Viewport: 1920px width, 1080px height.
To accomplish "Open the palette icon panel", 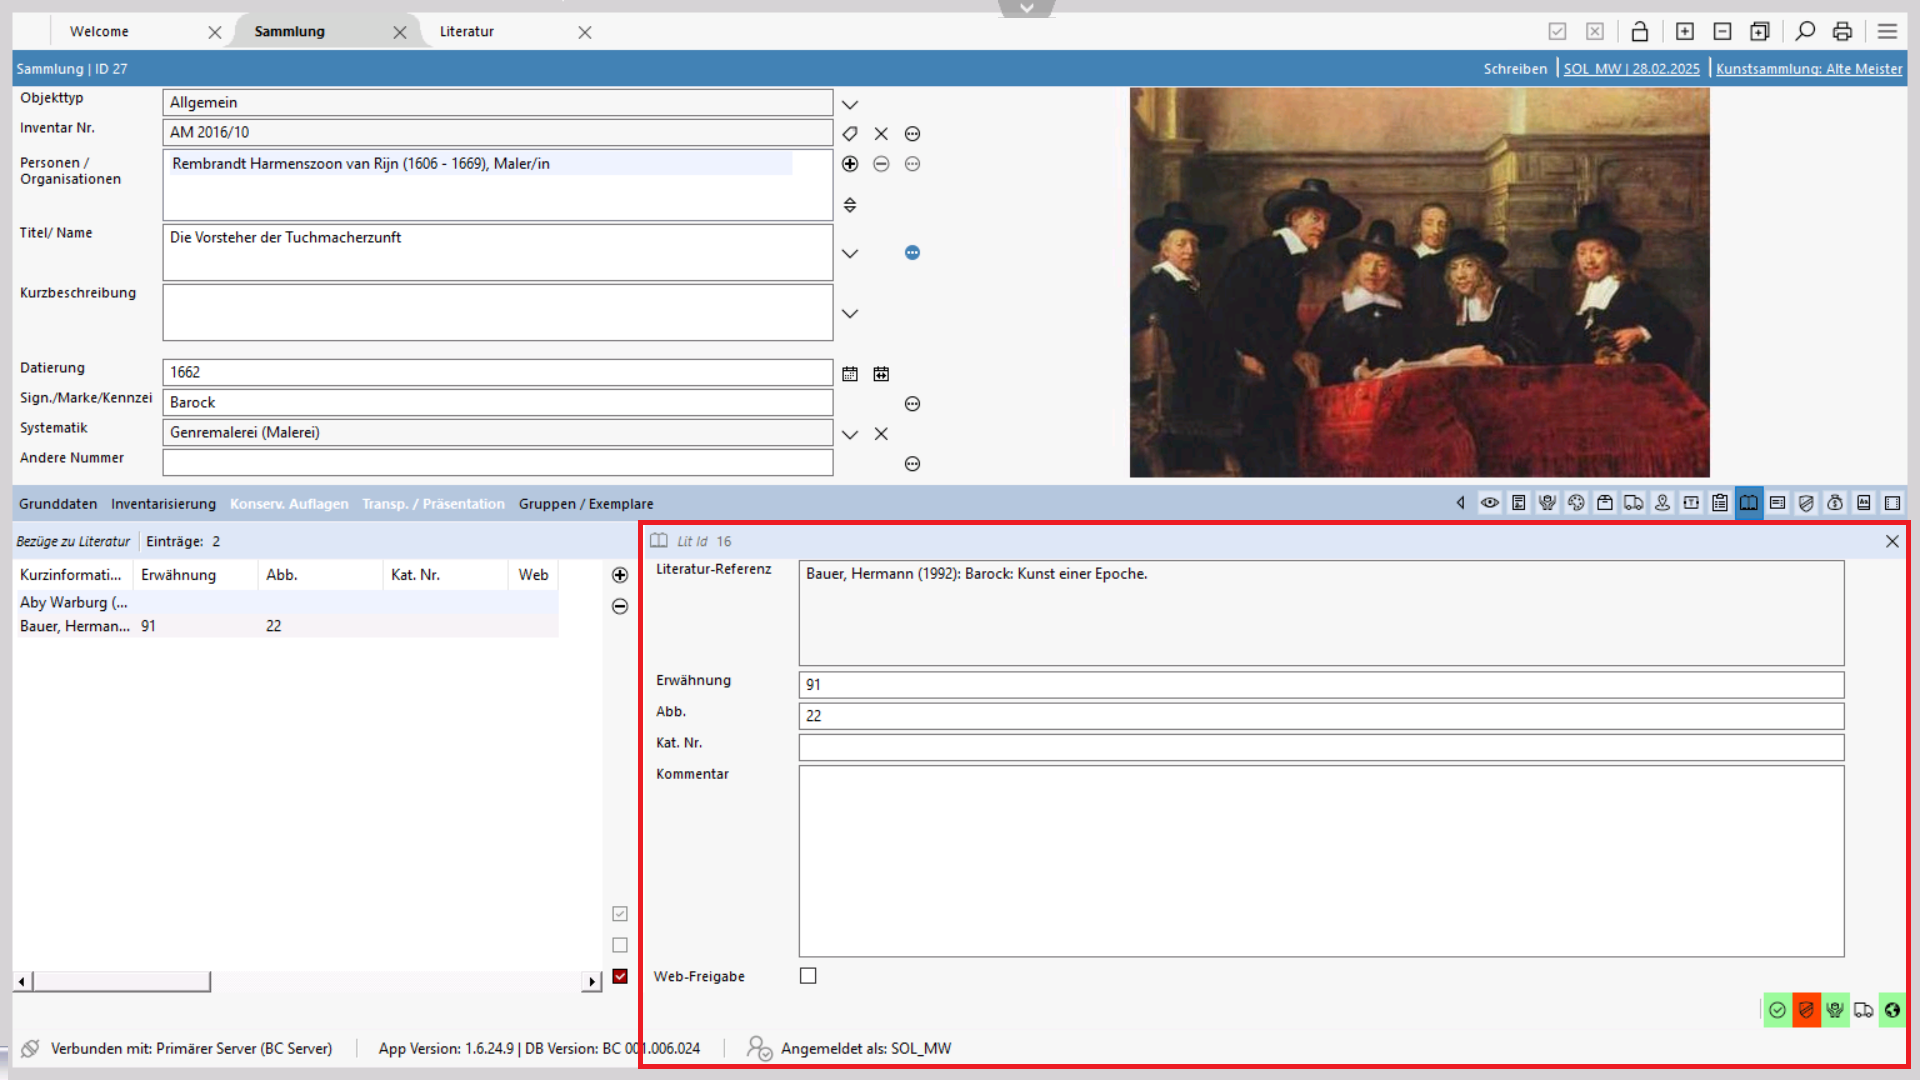I will [x=1576, y=503].
